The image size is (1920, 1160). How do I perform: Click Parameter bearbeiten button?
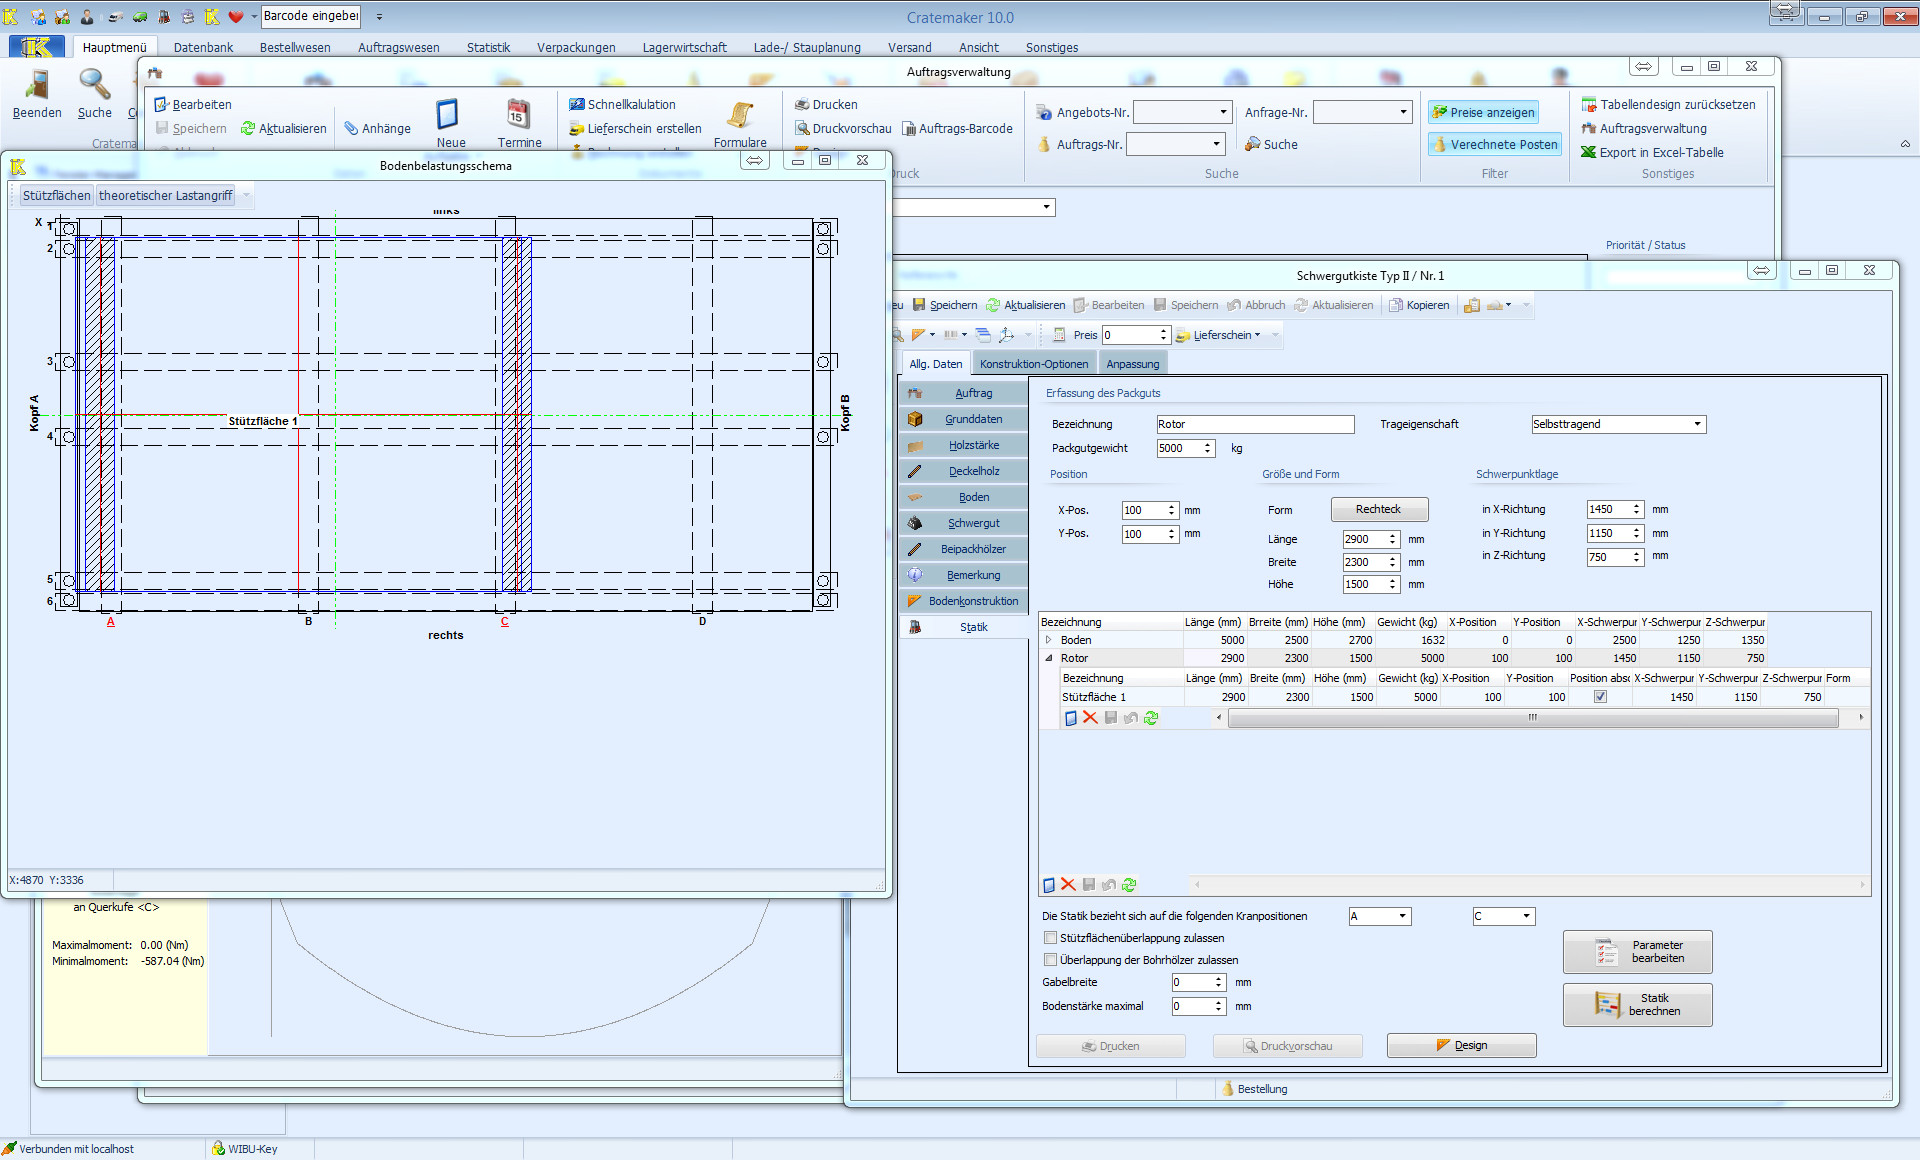(1637, 951)
